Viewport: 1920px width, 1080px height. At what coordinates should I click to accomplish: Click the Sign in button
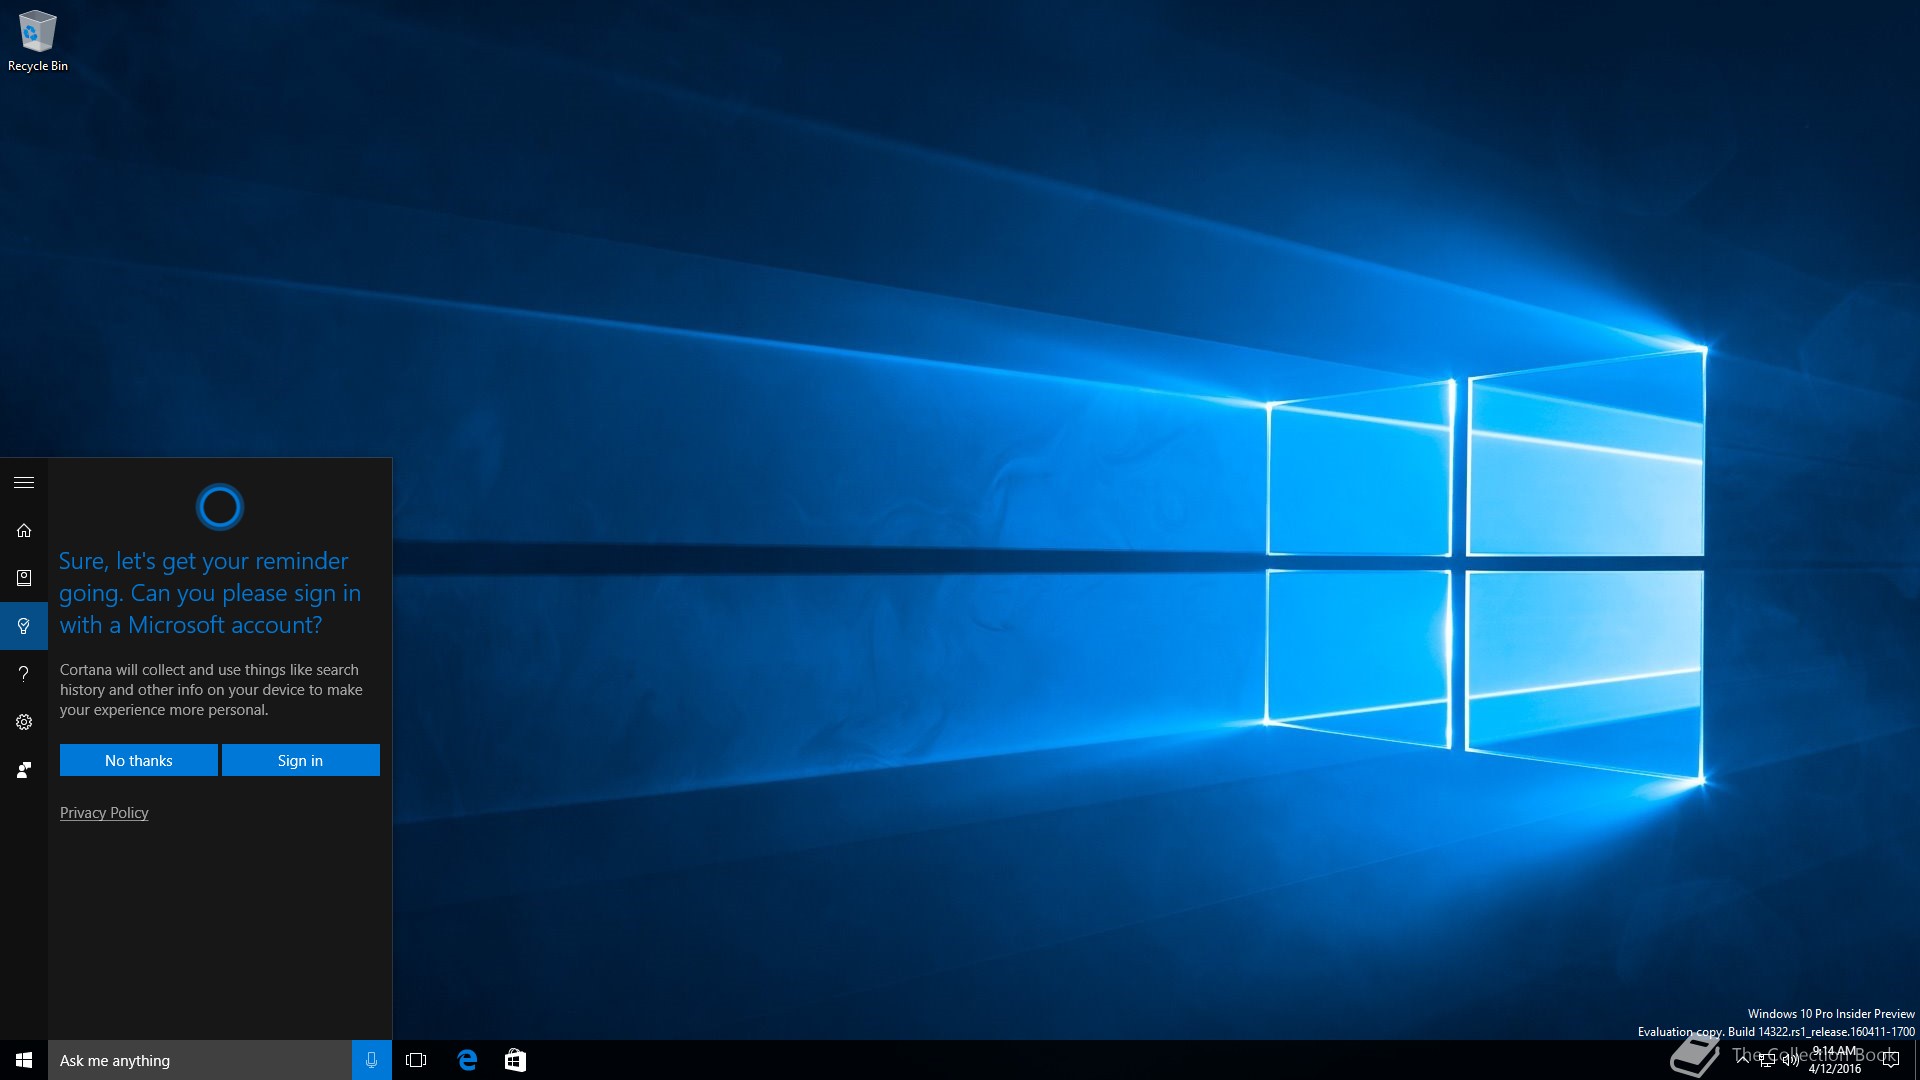click(300, 760)
